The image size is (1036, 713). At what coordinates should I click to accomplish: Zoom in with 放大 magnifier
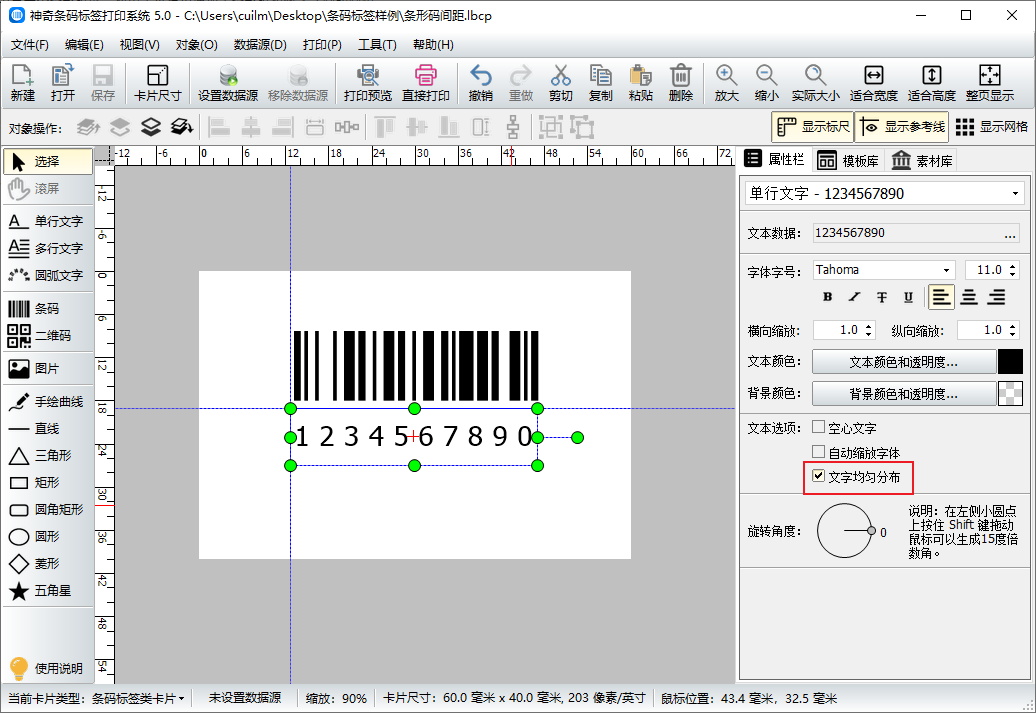point(726,83)
